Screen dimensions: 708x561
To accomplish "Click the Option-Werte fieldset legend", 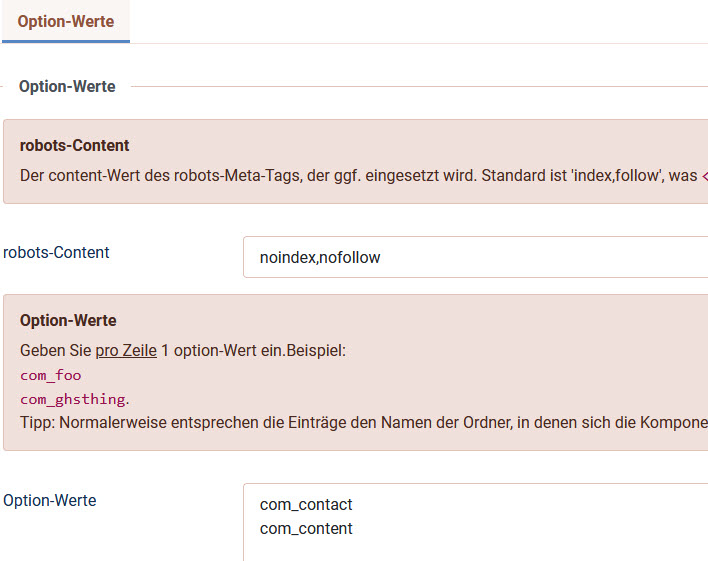I will [67, 87].
